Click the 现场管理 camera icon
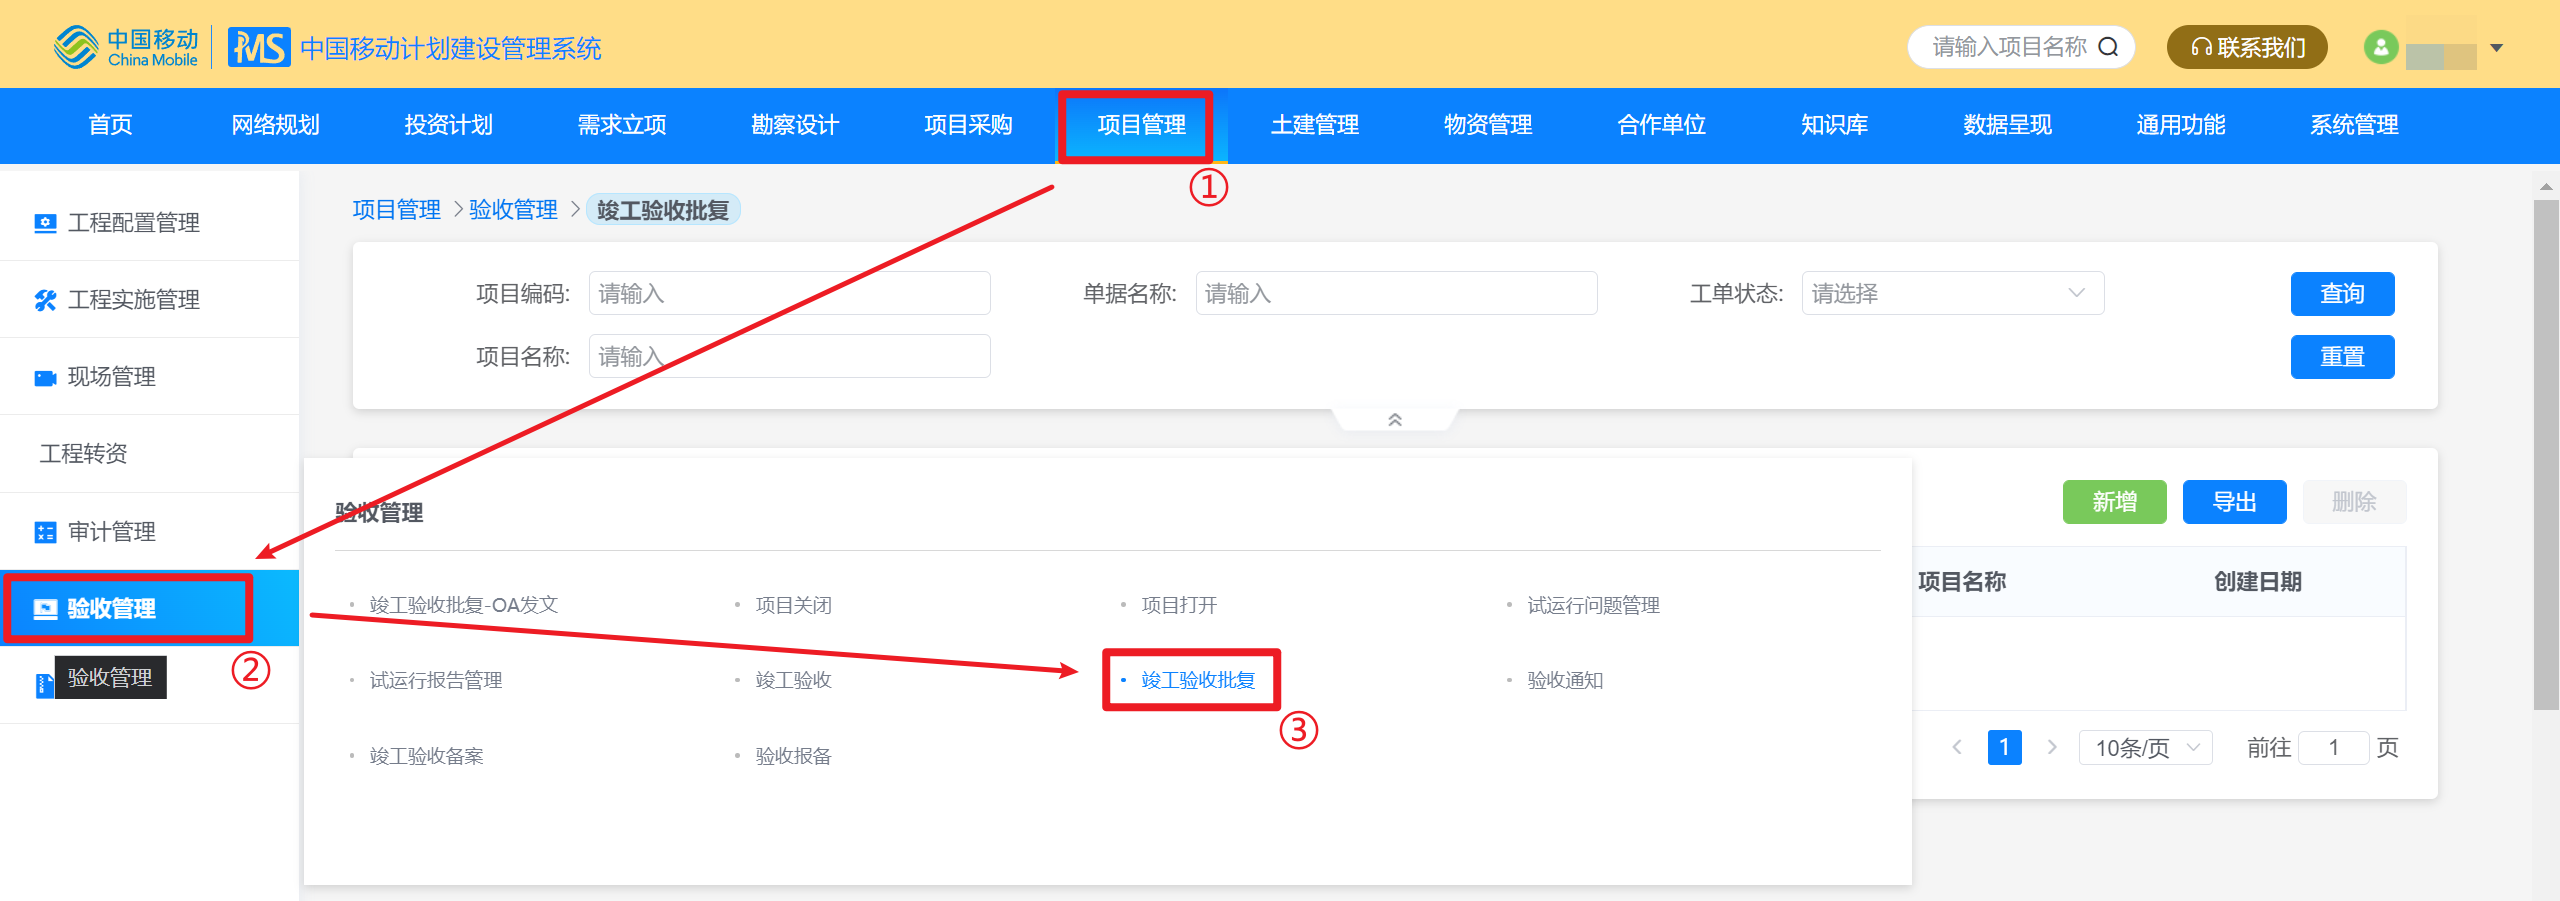 (45, 377)
